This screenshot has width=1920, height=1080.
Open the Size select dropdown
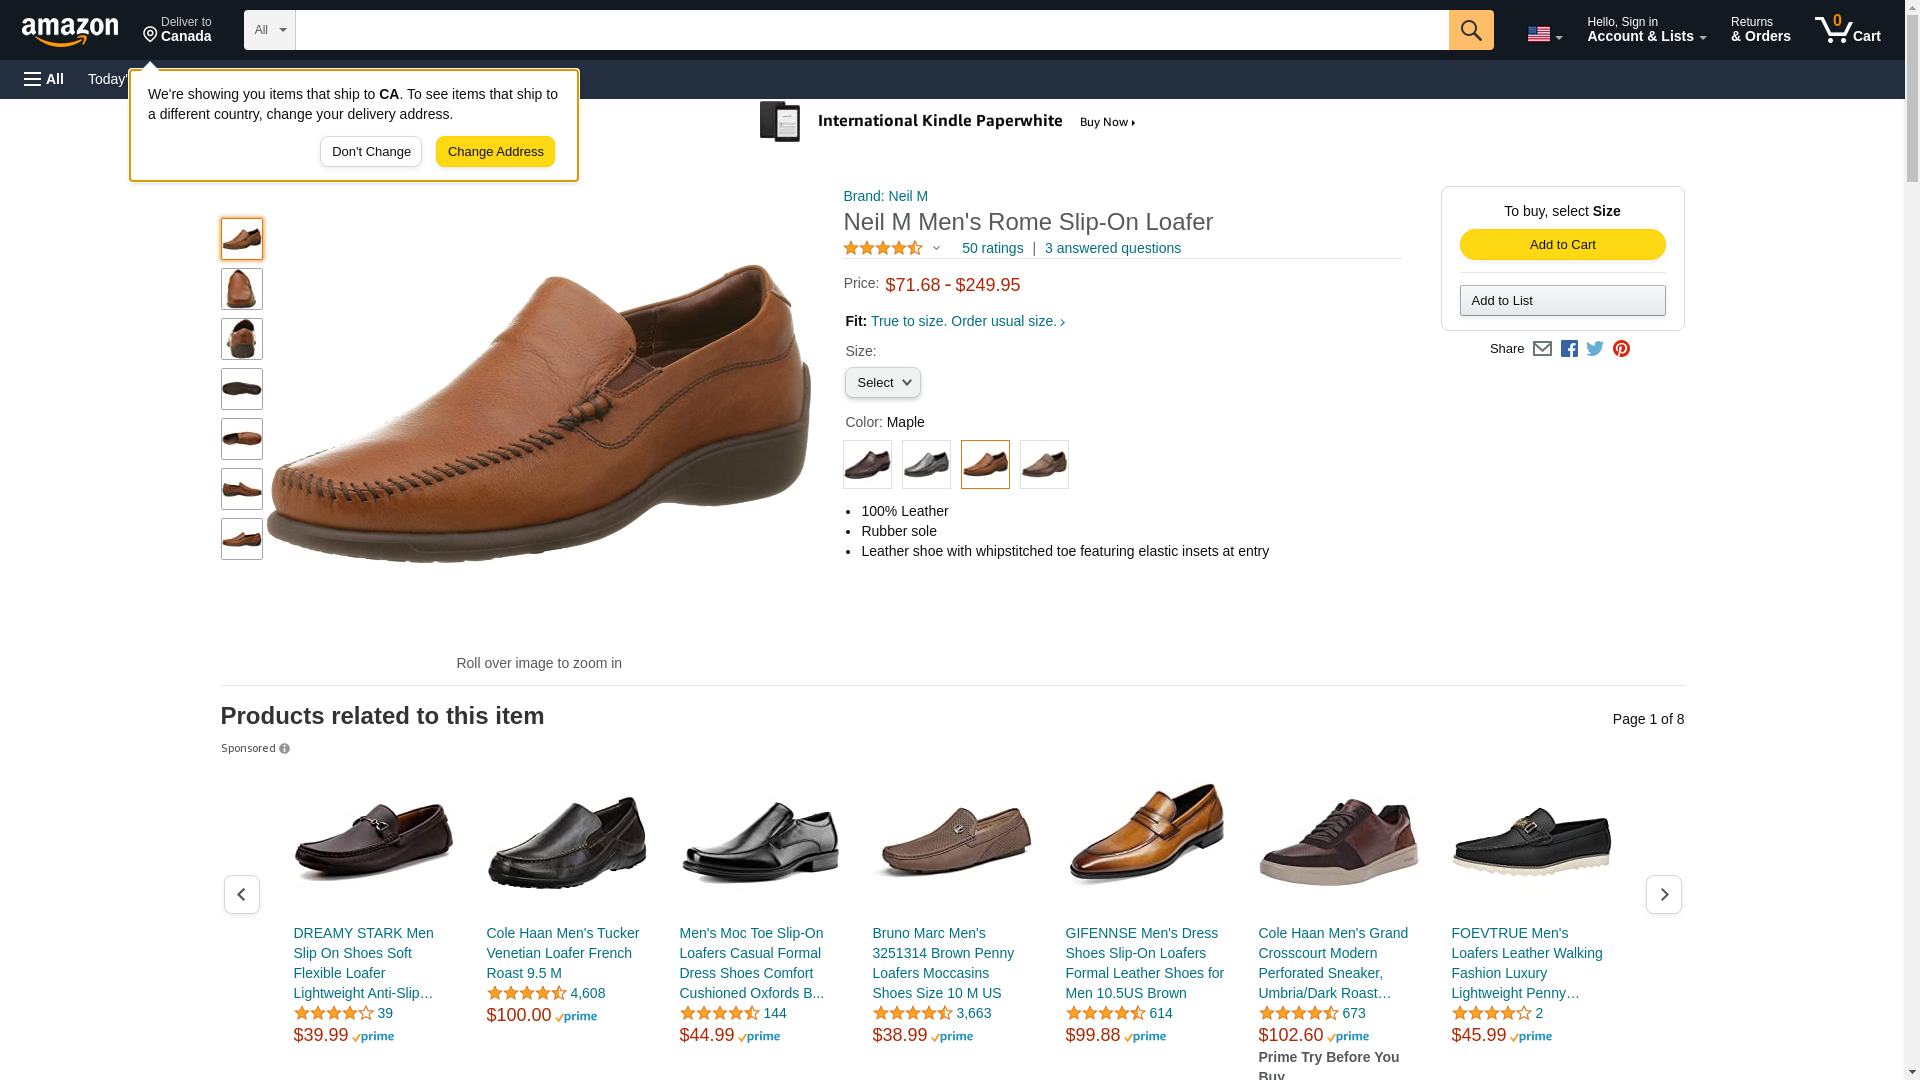point(882,383)
